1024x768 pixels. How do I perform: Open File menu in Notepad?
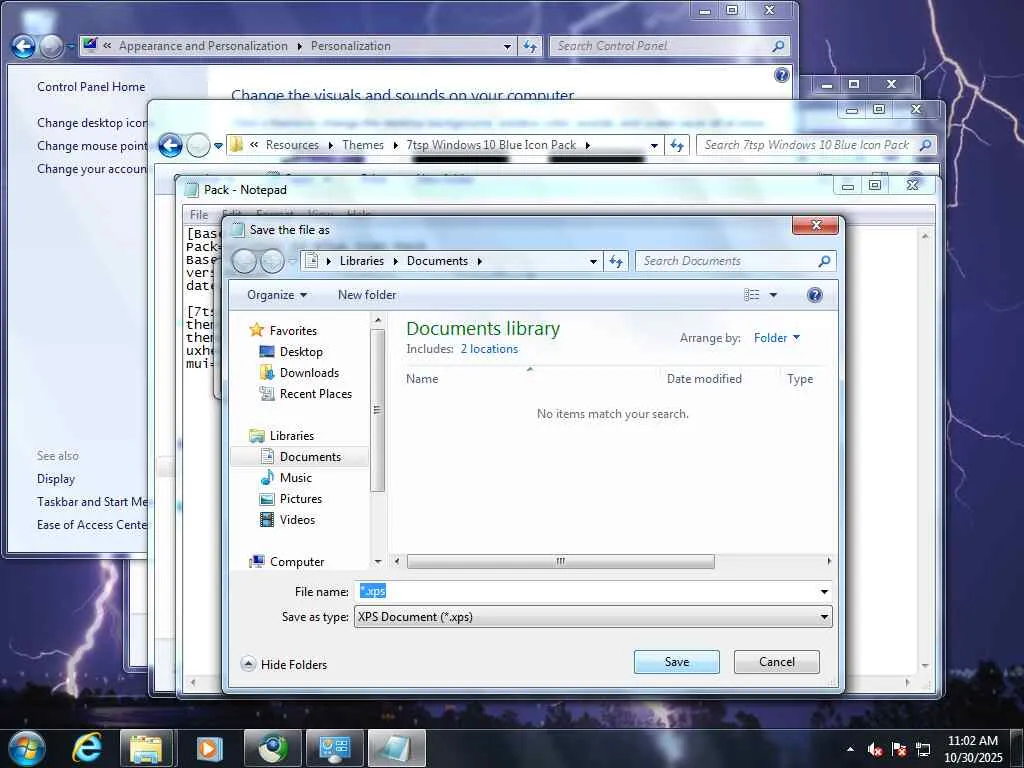coord(199,214)
